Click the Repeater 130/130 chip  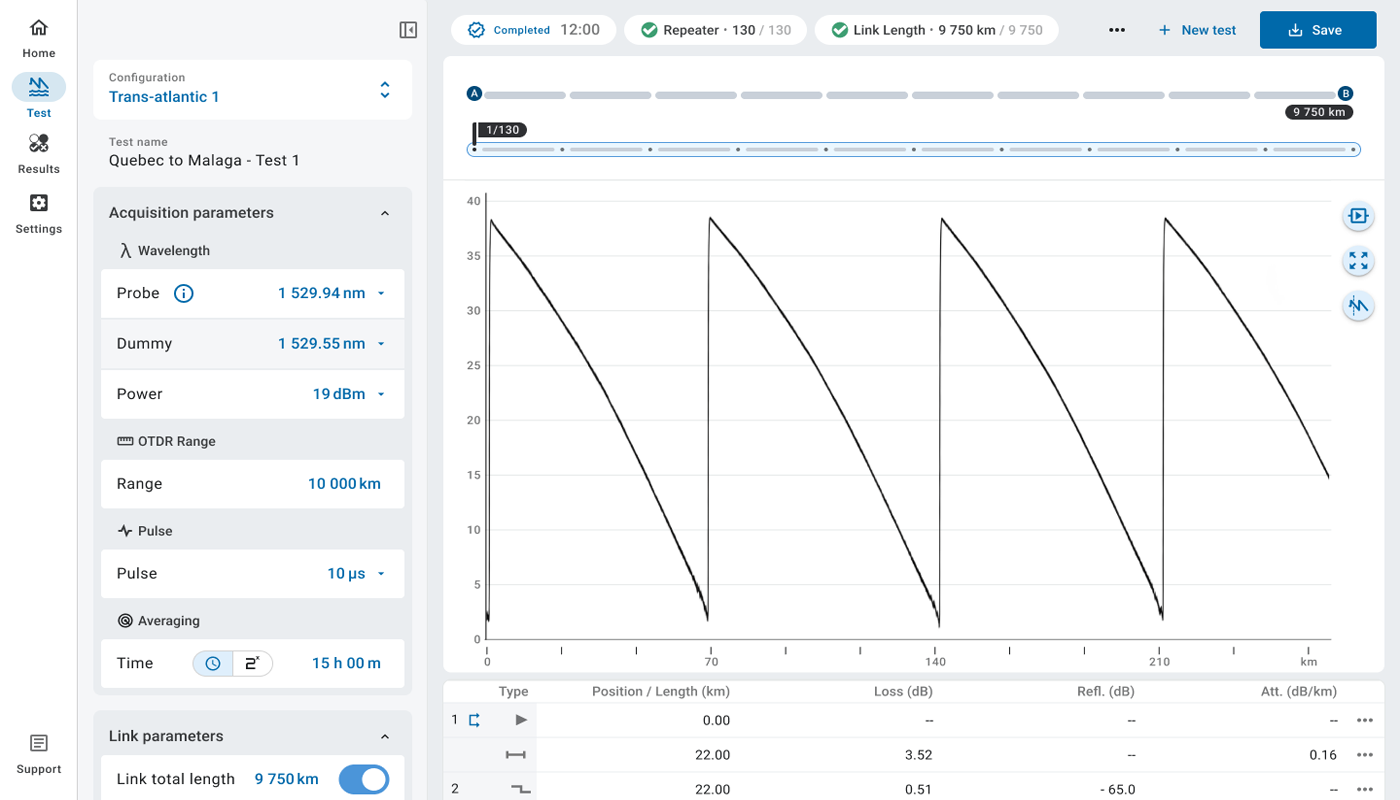tap(716, 30)
